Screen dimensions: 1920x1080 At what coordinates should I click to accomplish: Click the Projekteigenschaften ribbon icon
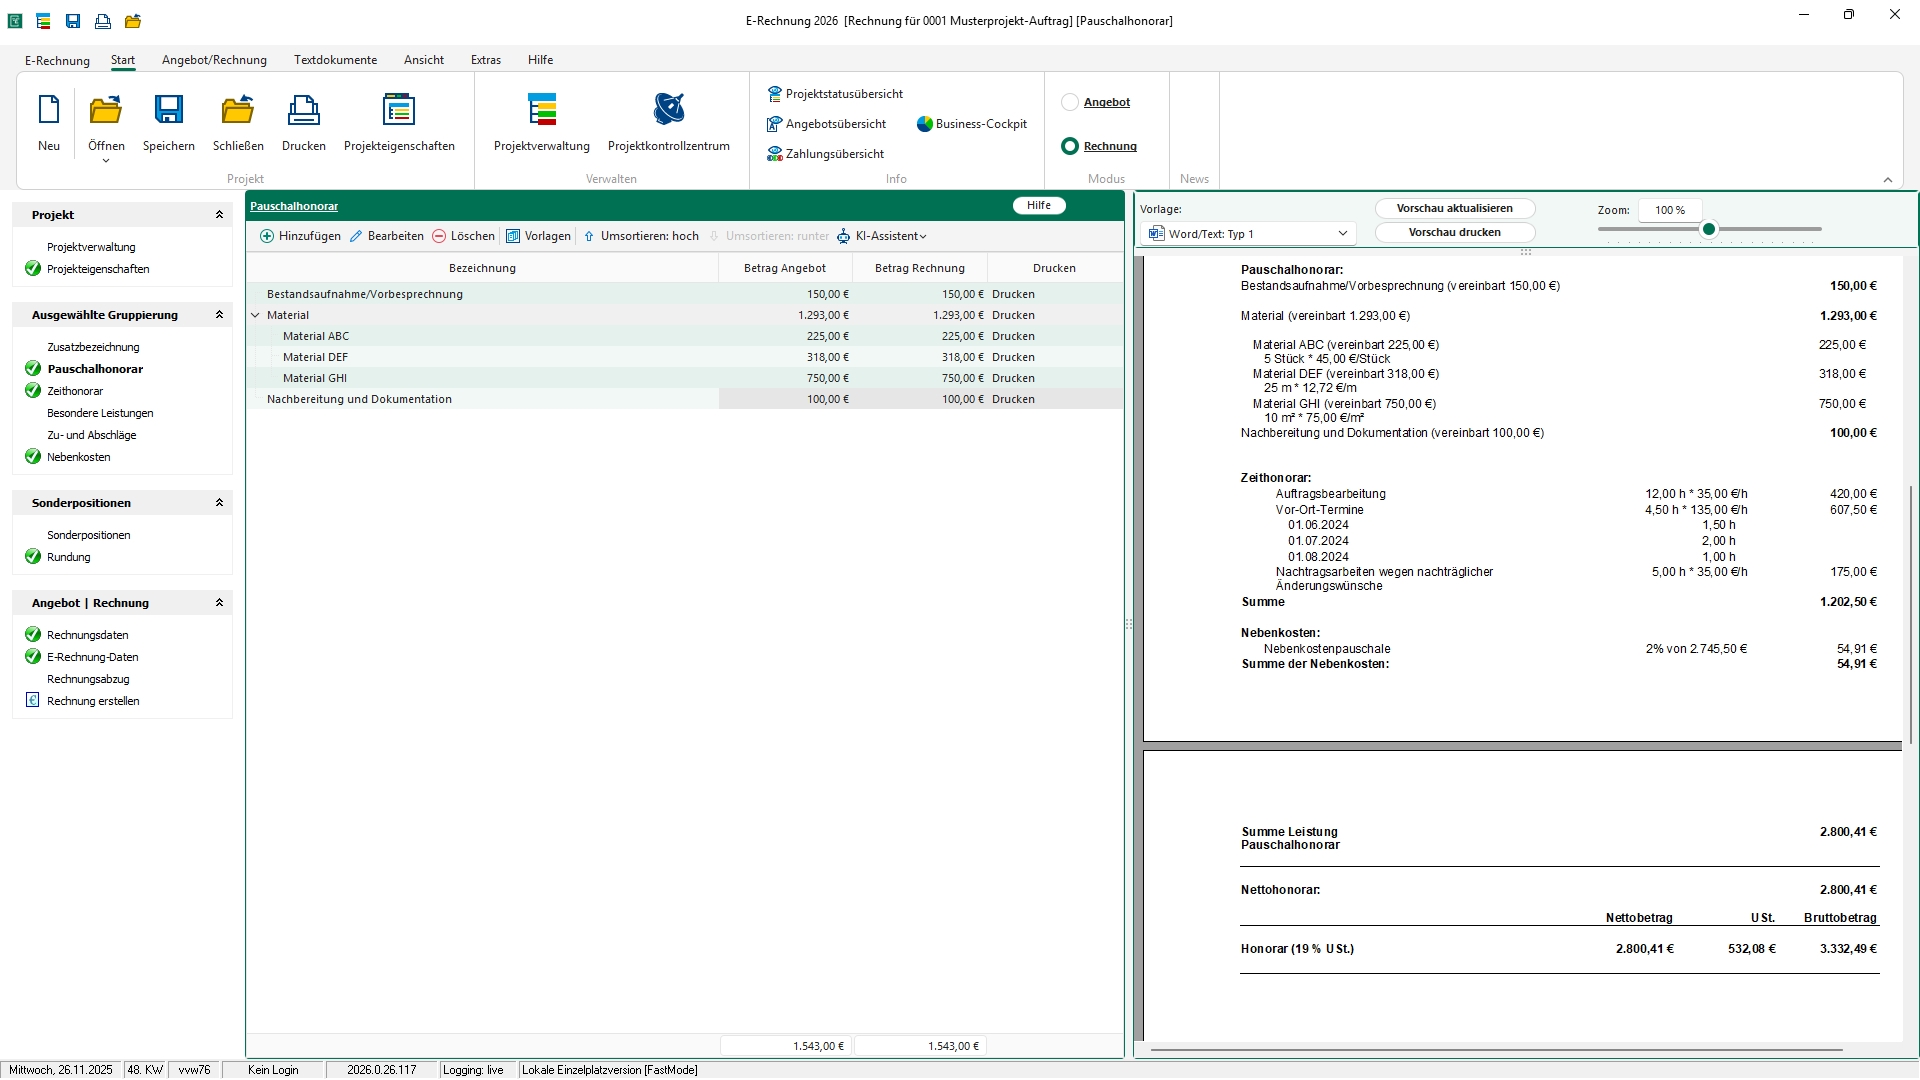398,110
